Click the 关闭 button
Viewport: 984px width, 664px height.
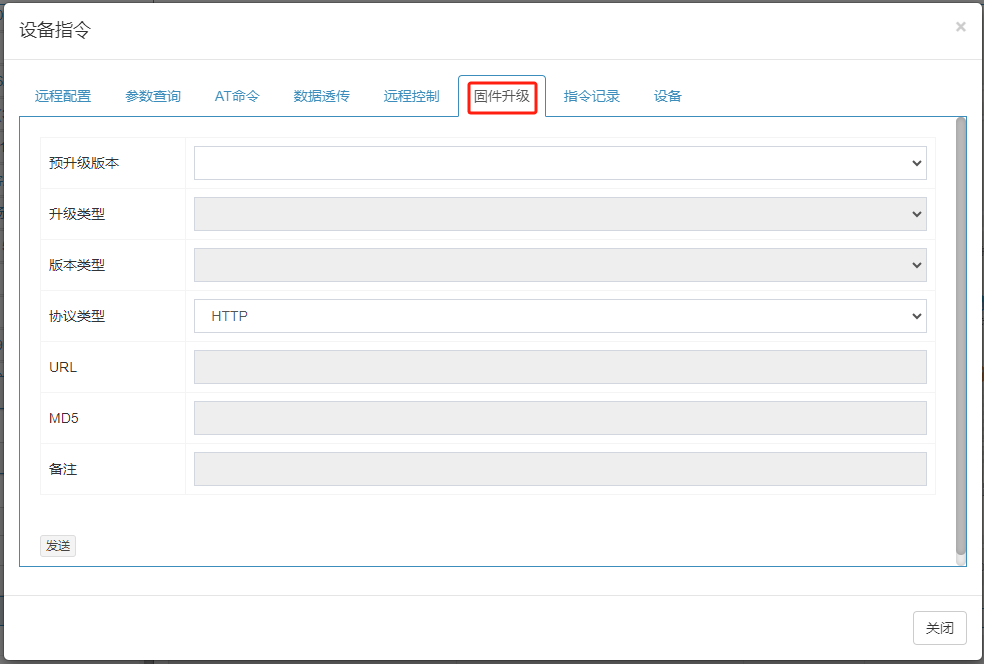pos(939,628)
